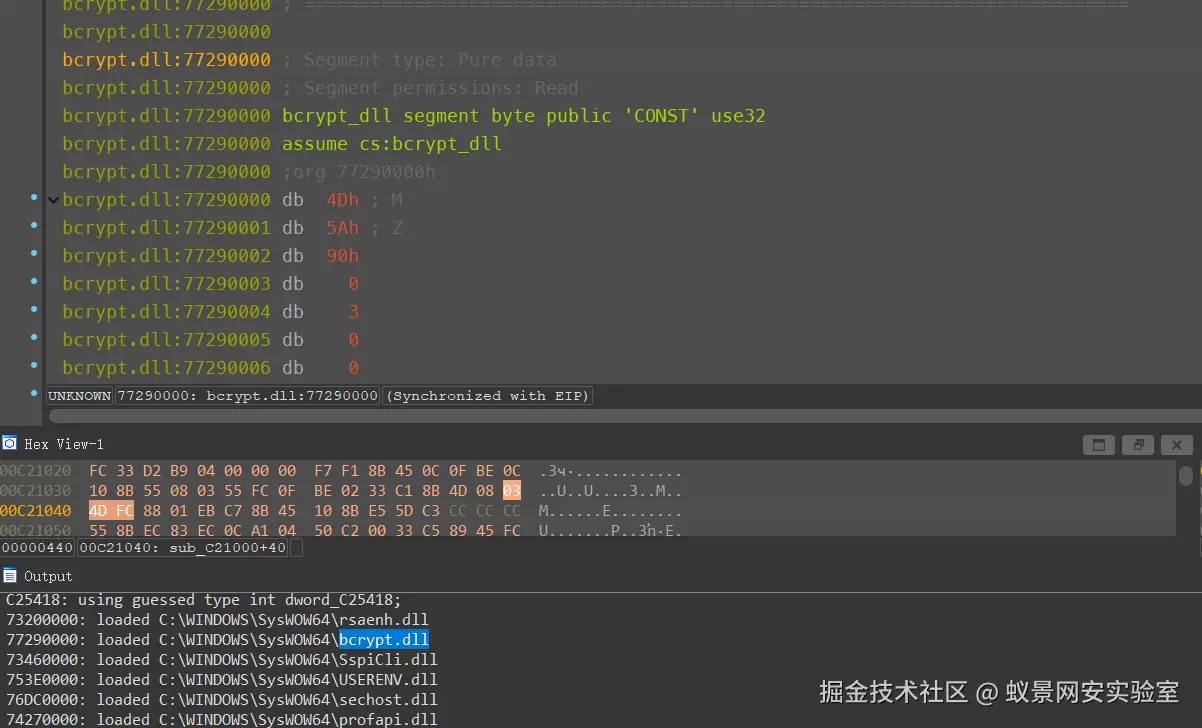Click the ';org 77290000h' comment line
This screenshot has height=728, width=1202.
coord(359,172)
